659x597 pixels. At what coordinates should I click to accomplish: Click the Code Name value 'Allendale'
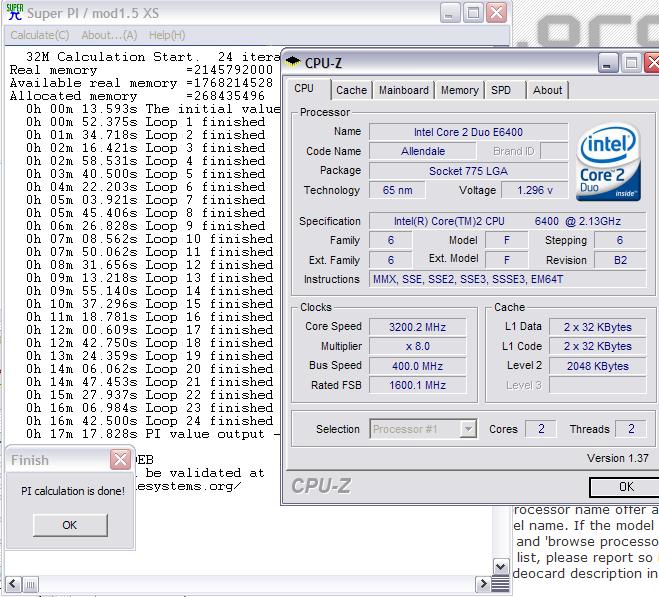tap(423, 151)
